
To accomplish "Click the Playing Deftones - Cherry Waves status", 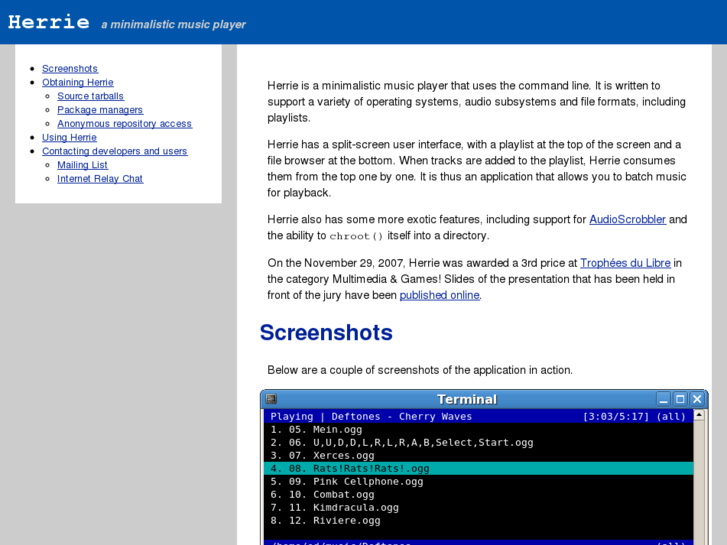I will coord(371,417).
